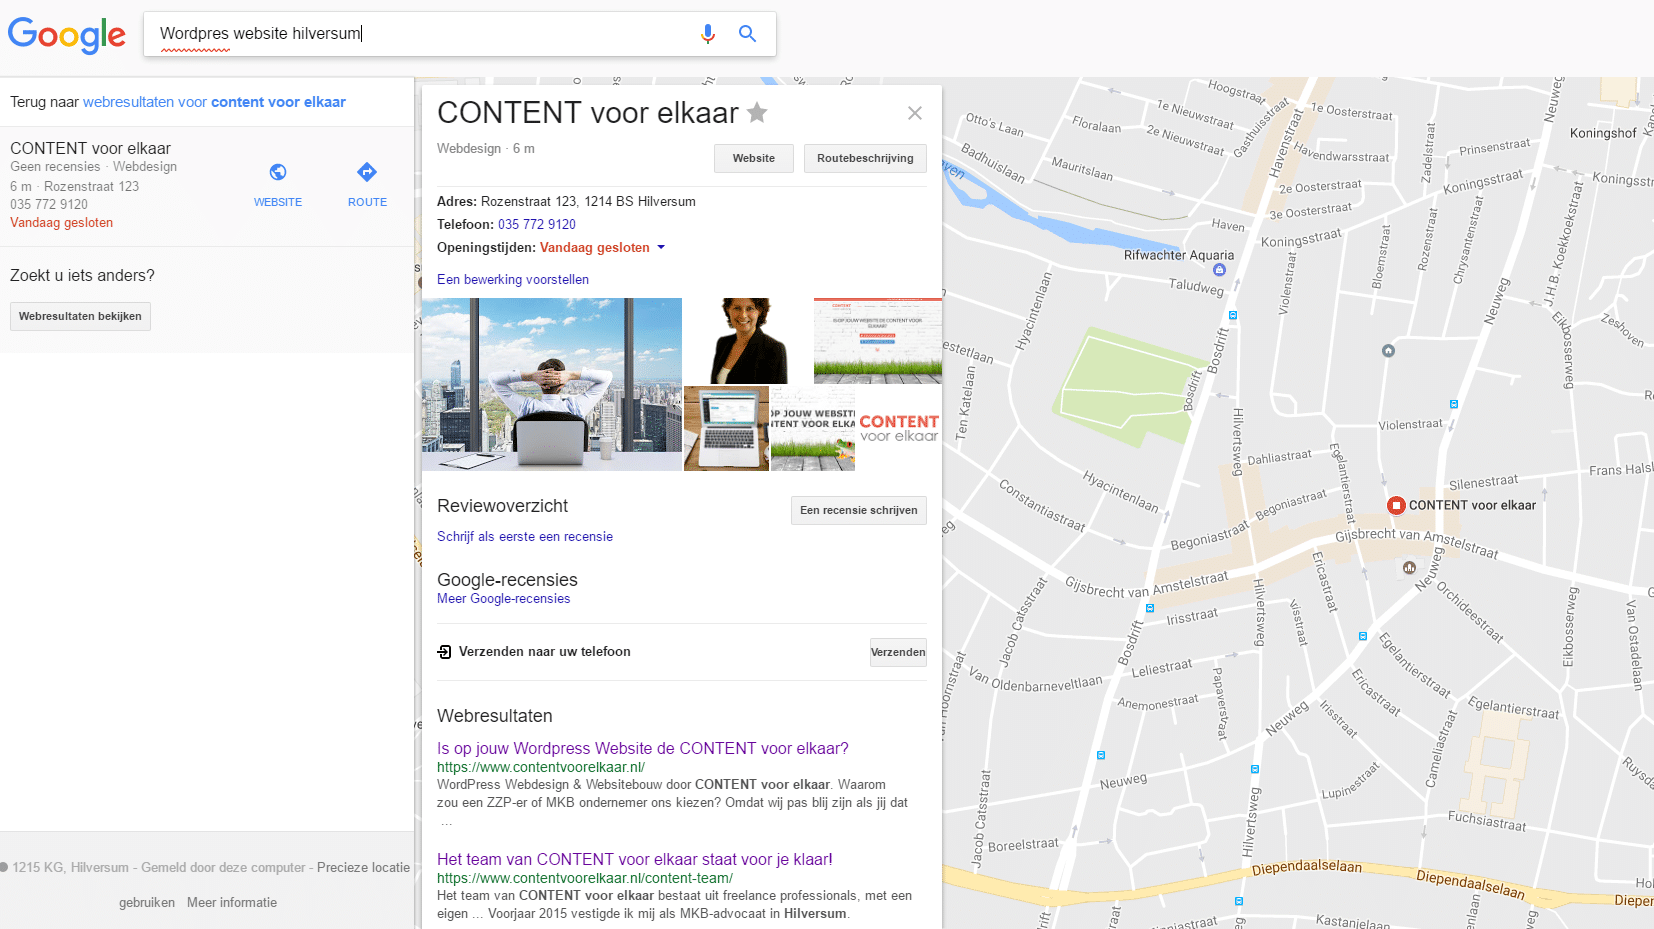Viewport: 1654px width, 929px height.
Task: Click the Diependaalselaan road label
Action: coord(1307,867)
